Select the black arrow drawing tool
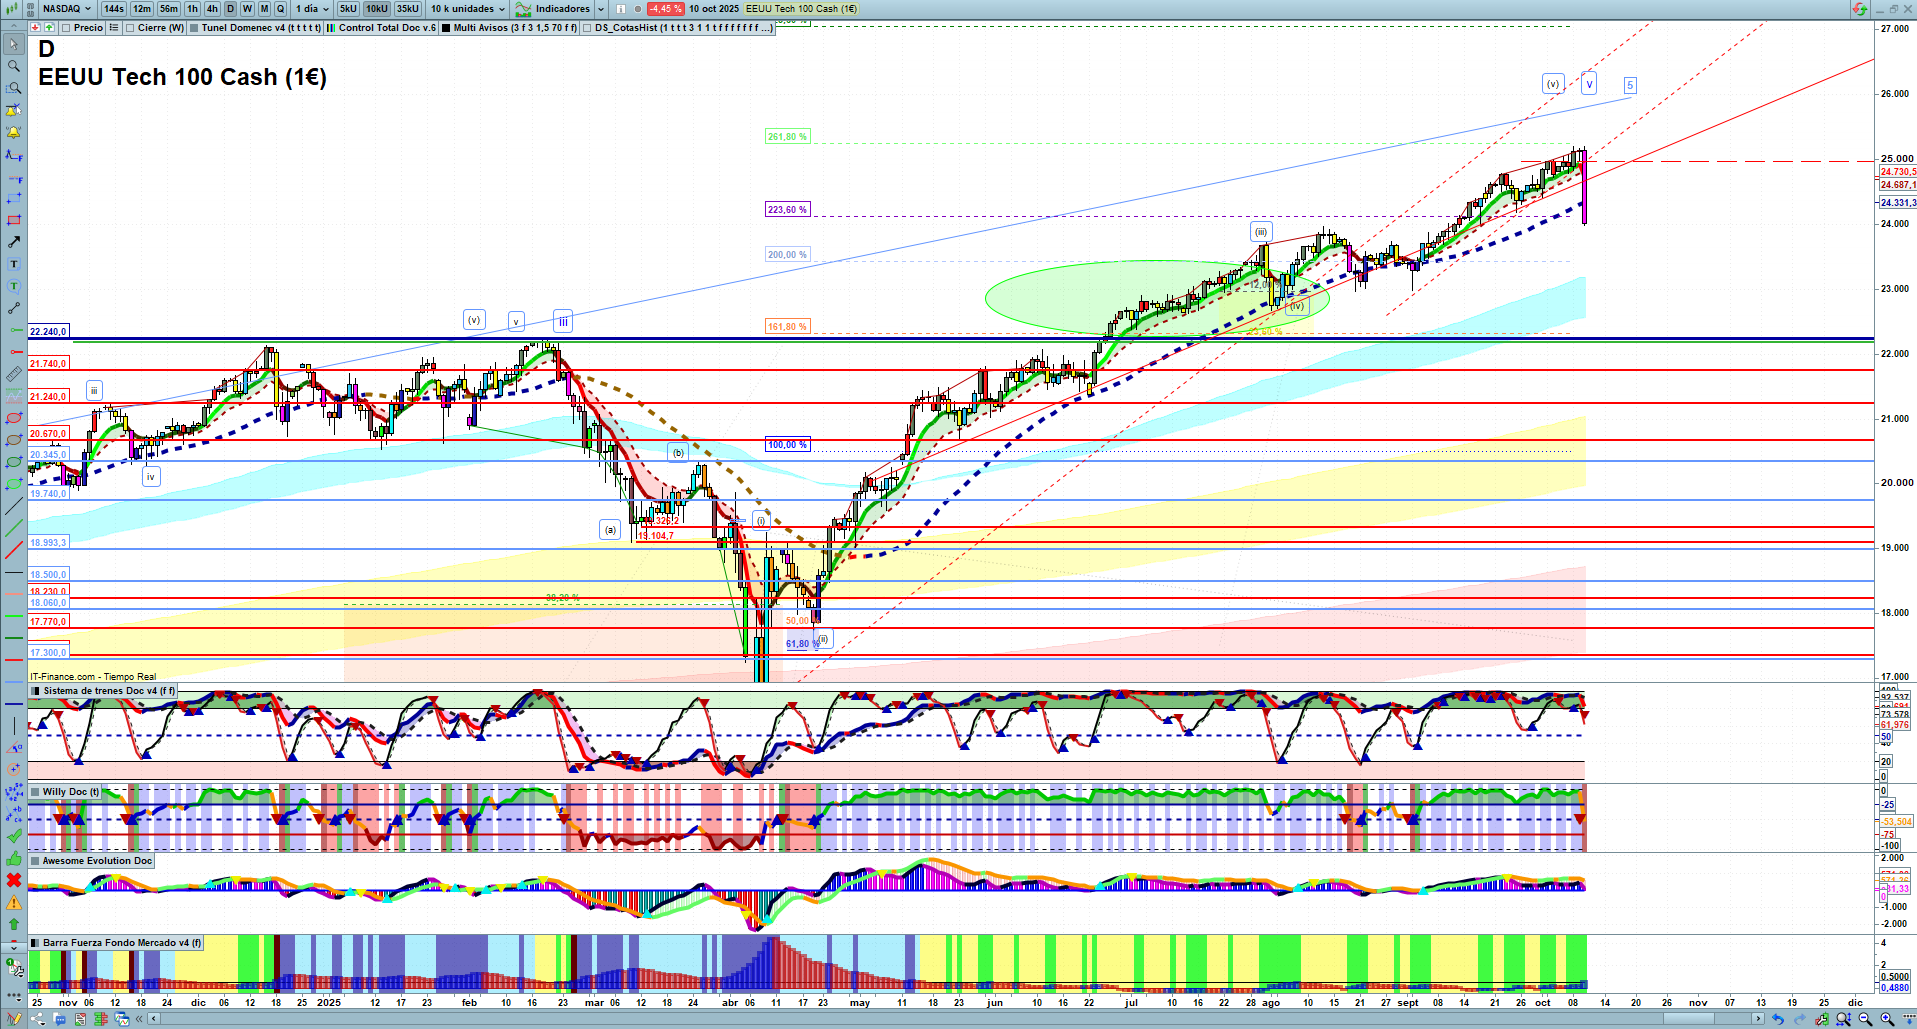The height and width of the screenshot is (1029, 1917). tap(13, 242)
